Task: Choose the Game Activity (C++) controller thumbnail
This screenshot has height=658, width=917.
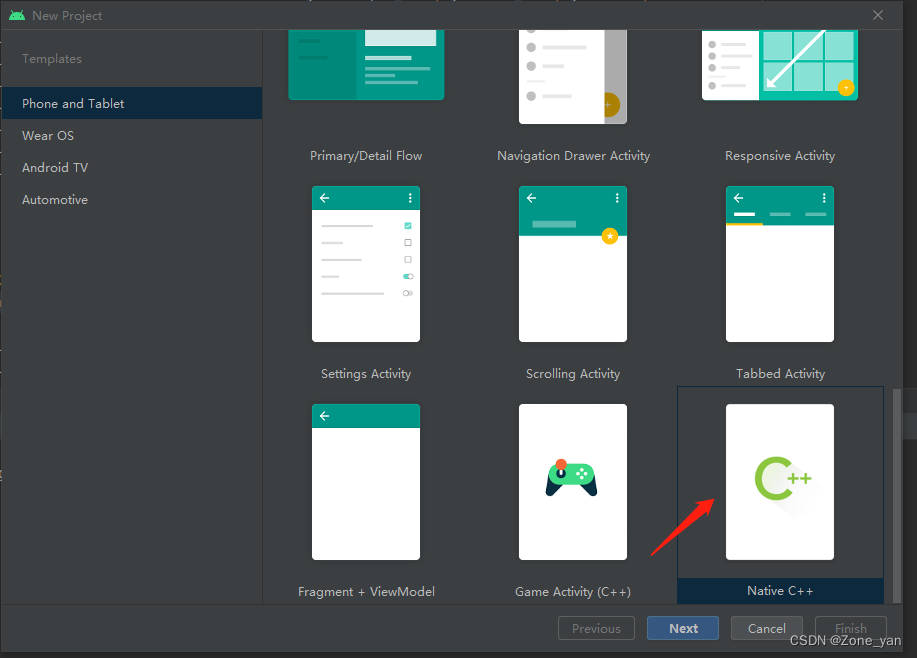Action: point(573,481)
